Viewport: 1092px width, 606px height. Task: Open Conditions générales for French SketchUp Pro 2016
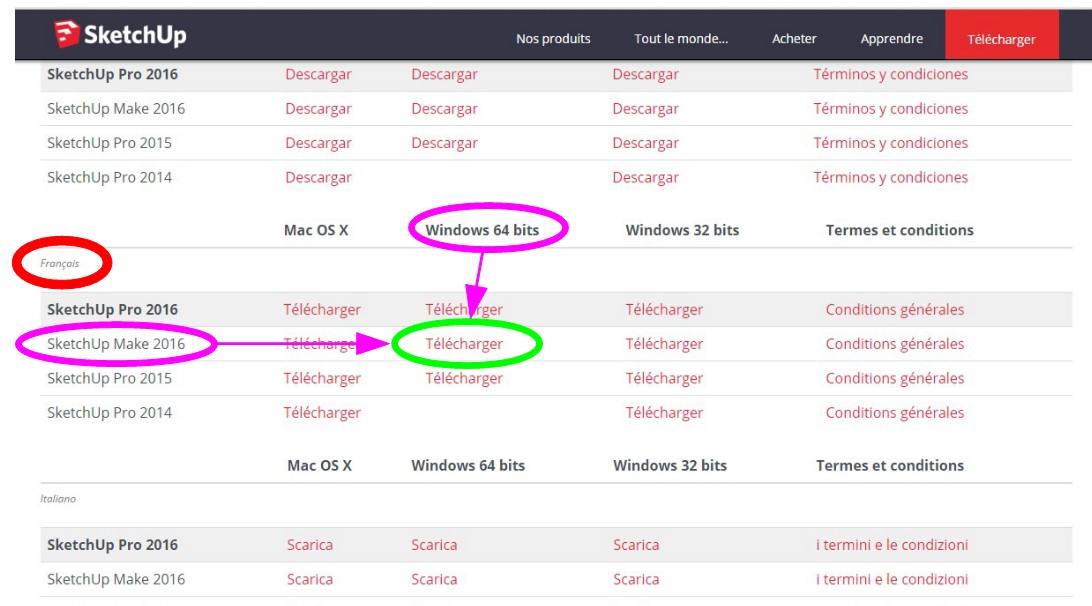pos(895,309)
